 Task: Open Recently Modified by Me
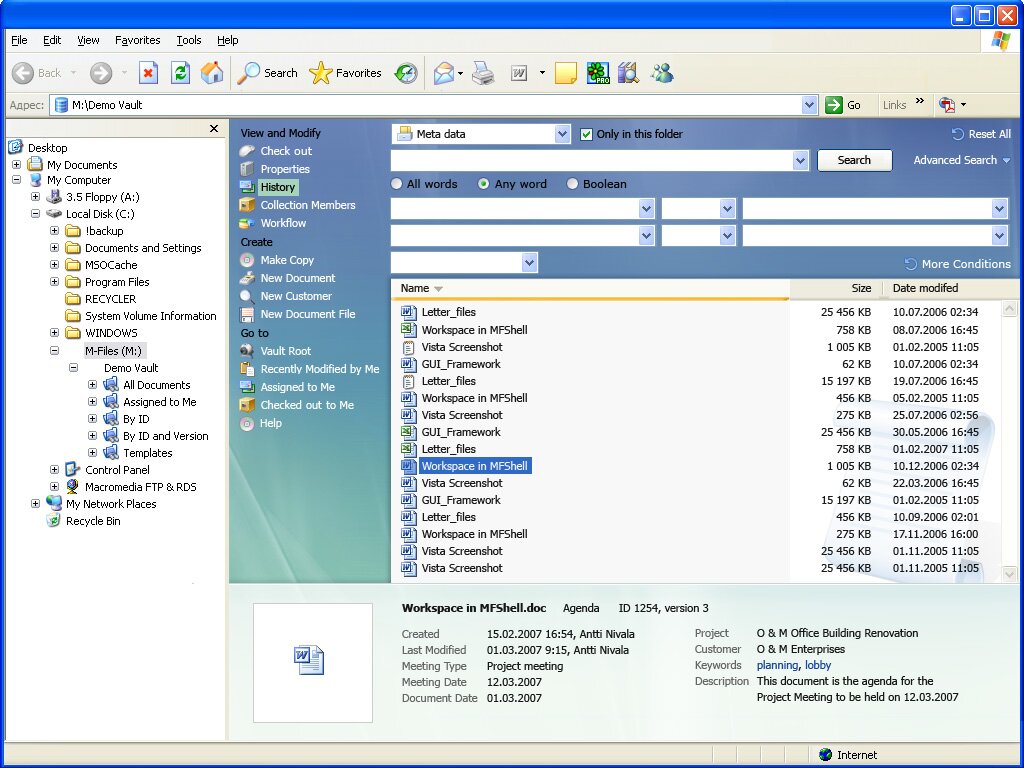pyautogui.click(x=320, y=369)
